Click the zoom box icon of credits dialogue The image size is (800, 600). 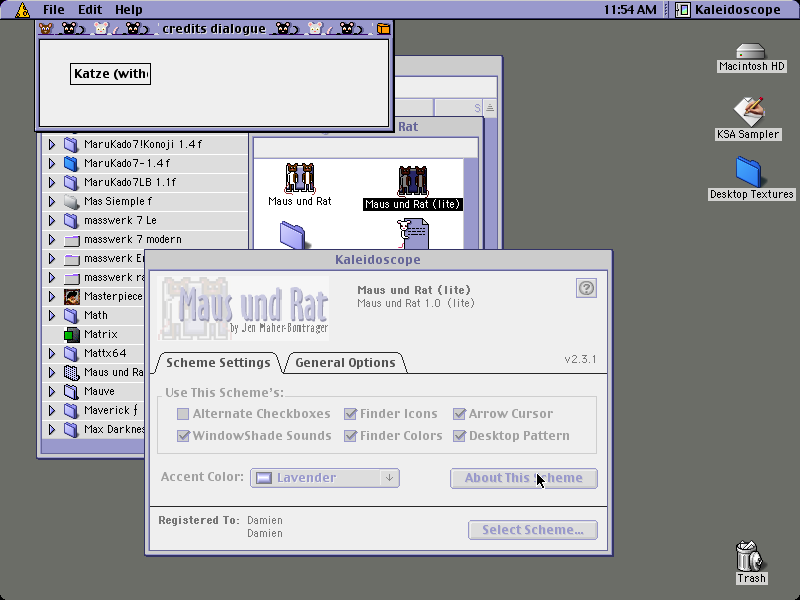pyautogui.click(x=383, y=29)
